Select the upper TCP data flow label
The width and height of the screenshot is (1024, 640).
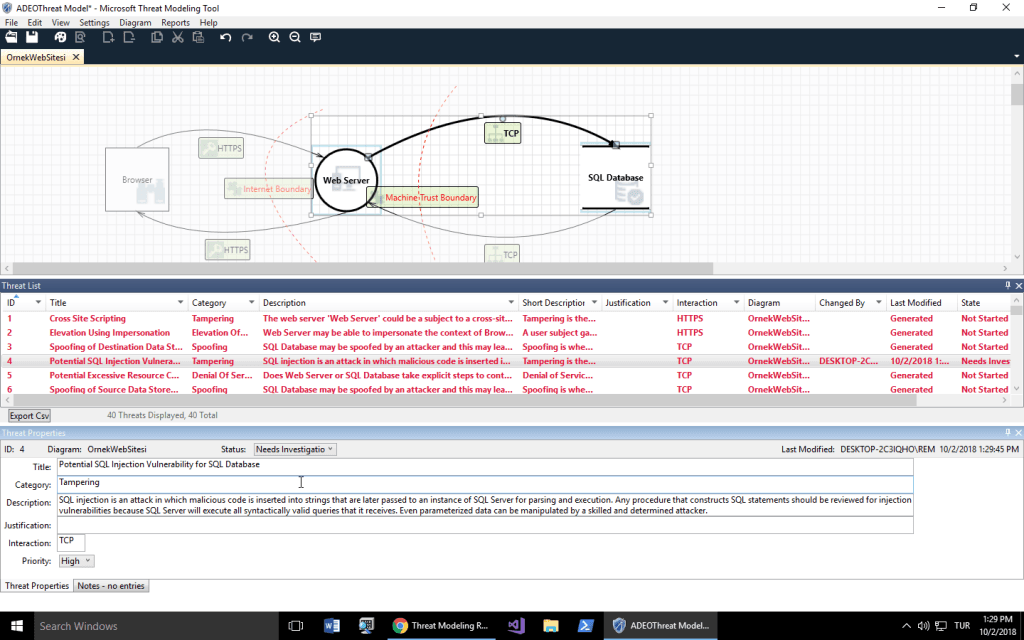pyautogui.click(x=502, y=133)
